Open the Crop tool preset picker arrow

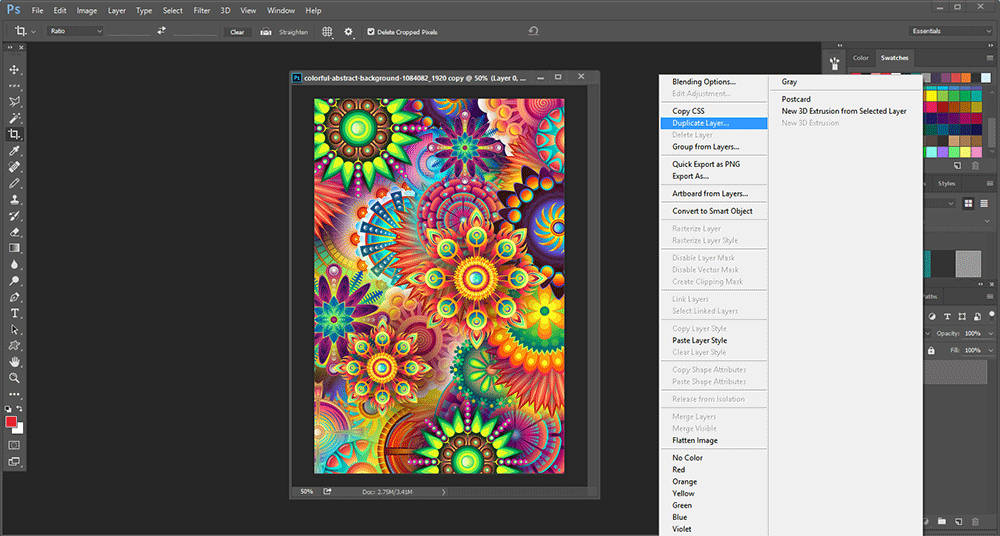(33, 31)
